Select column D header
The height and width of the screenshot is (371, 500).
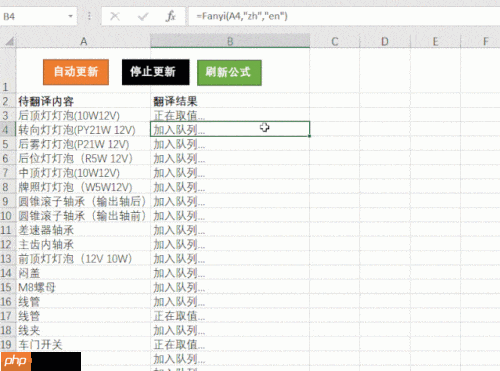(x=385, y=42)
